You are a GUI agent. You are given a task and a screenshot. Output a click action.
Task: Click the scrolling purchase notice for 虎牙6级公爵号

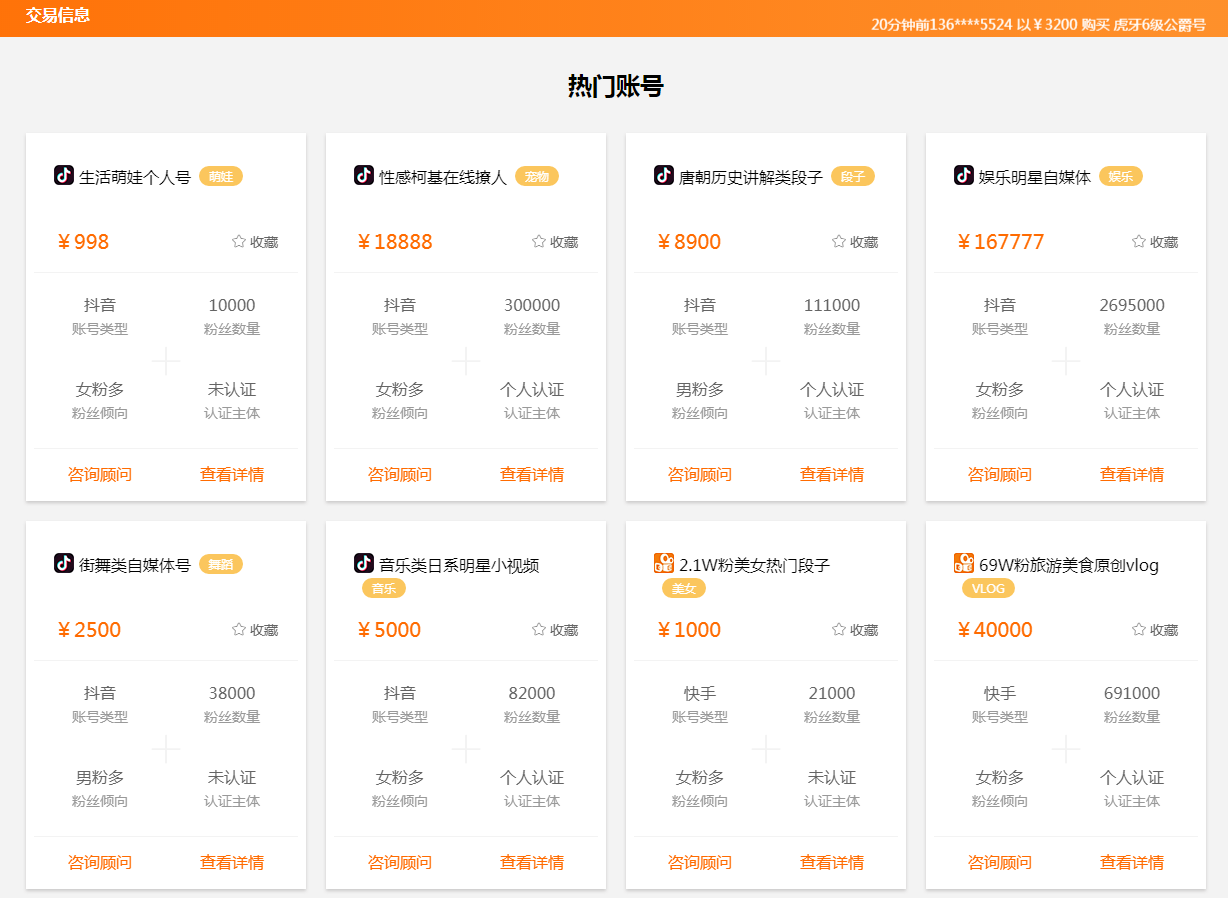[x=1039, y=25]
